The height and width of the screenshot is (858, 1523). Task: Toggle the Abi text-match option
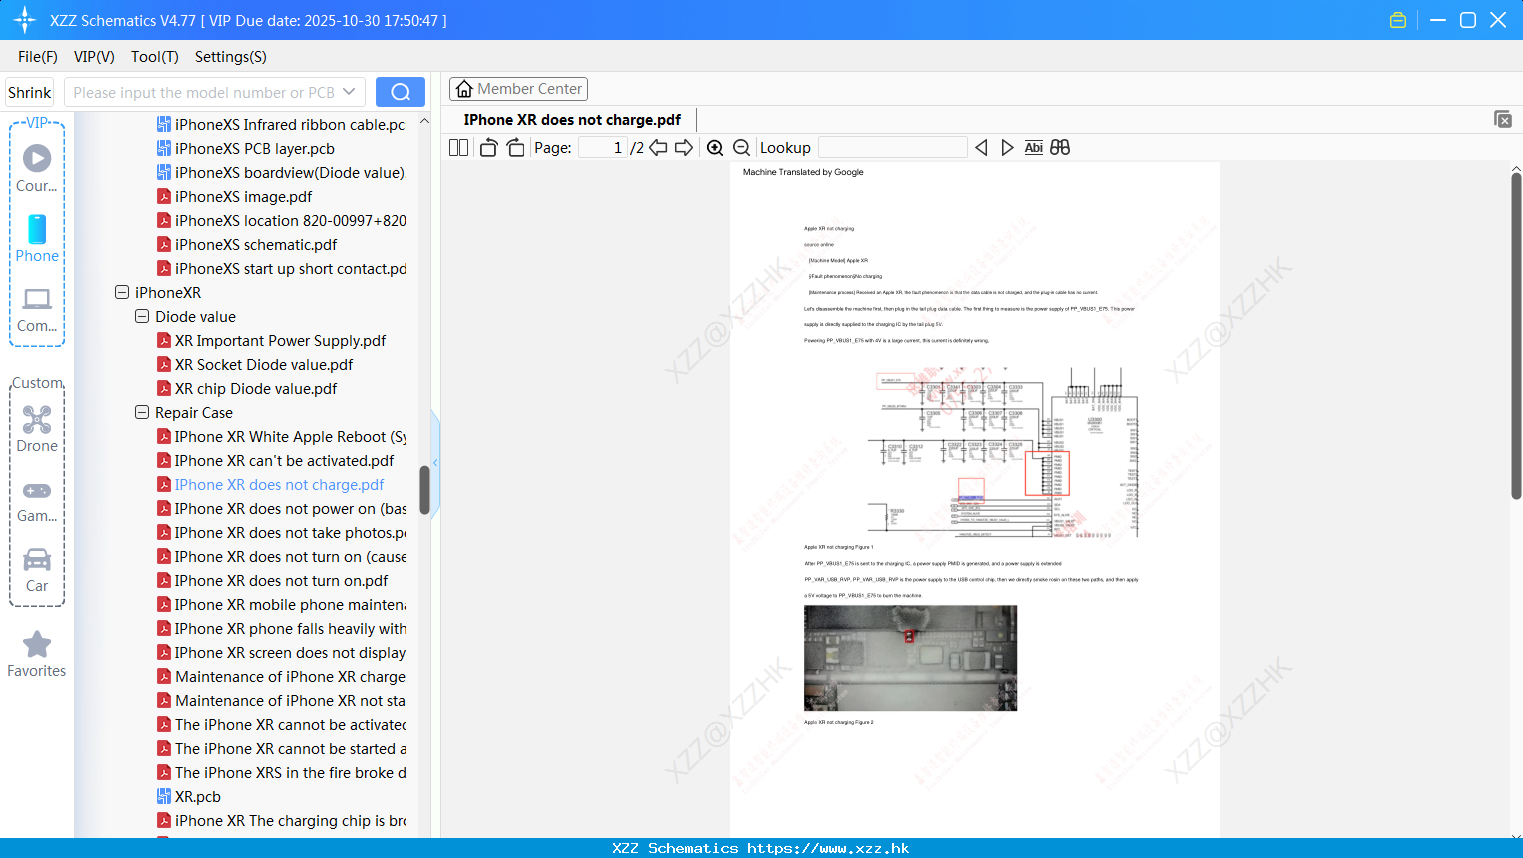point(1034,148)
